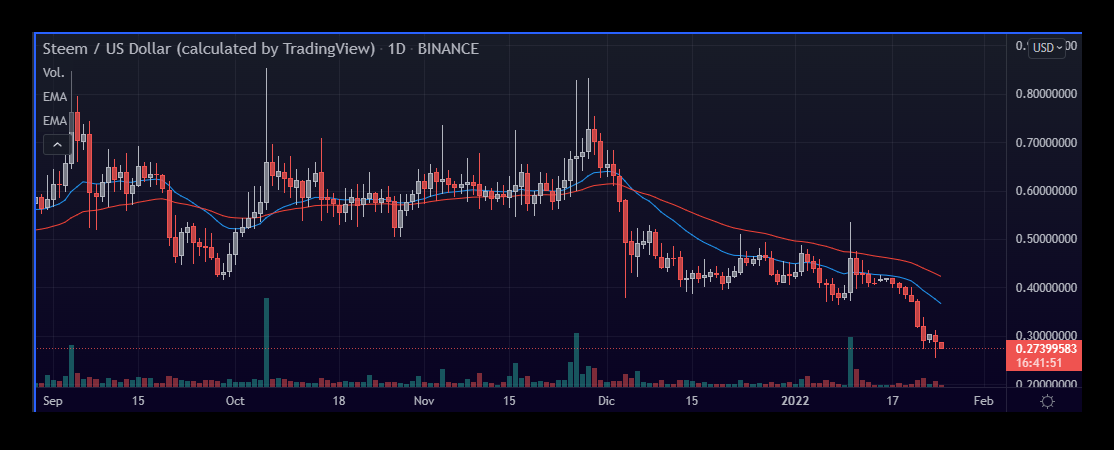
Task: Click the Nov date label on time axis
Action: click(x=423, y=401)
